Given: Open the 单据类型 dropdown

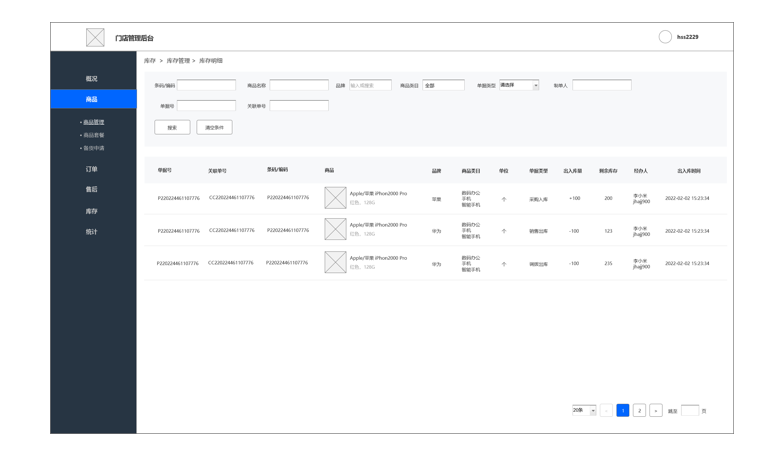Looking at the screenshot, I should tap(519, 85).
